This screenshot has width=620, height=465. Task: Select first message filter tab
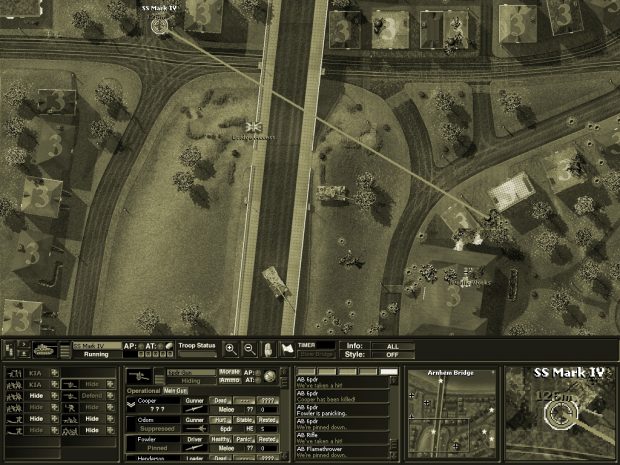(306, 372)
